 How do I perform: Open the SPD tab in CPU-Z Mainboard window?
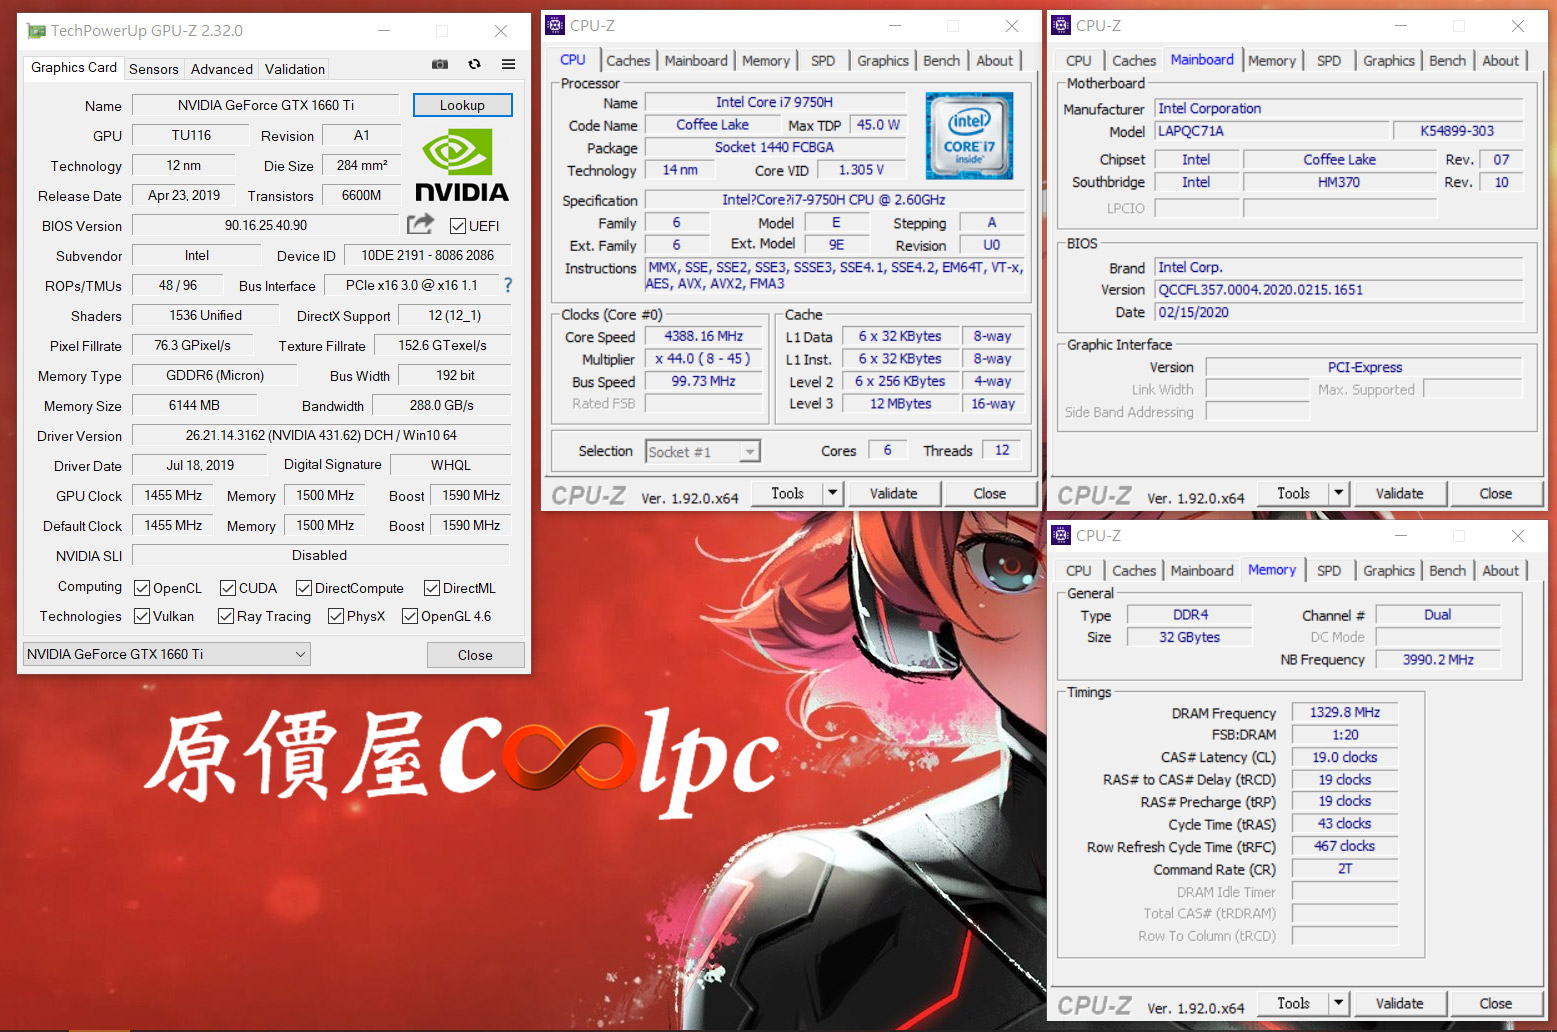coord(1329,61)
